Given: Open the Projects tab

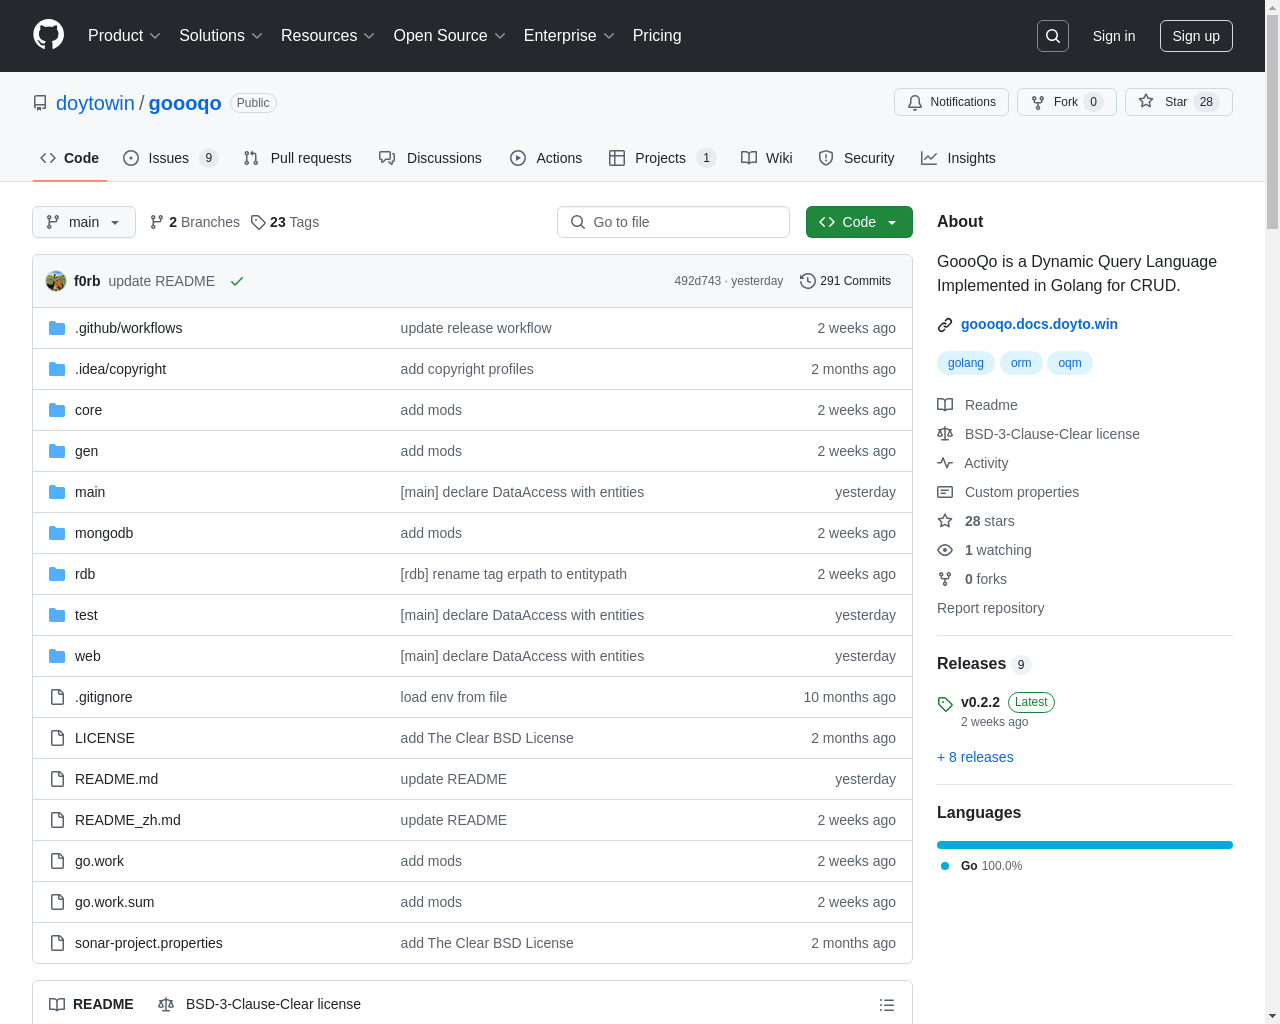Looking at the screenshot, I should pyautogui.click(x=662, y=158).
